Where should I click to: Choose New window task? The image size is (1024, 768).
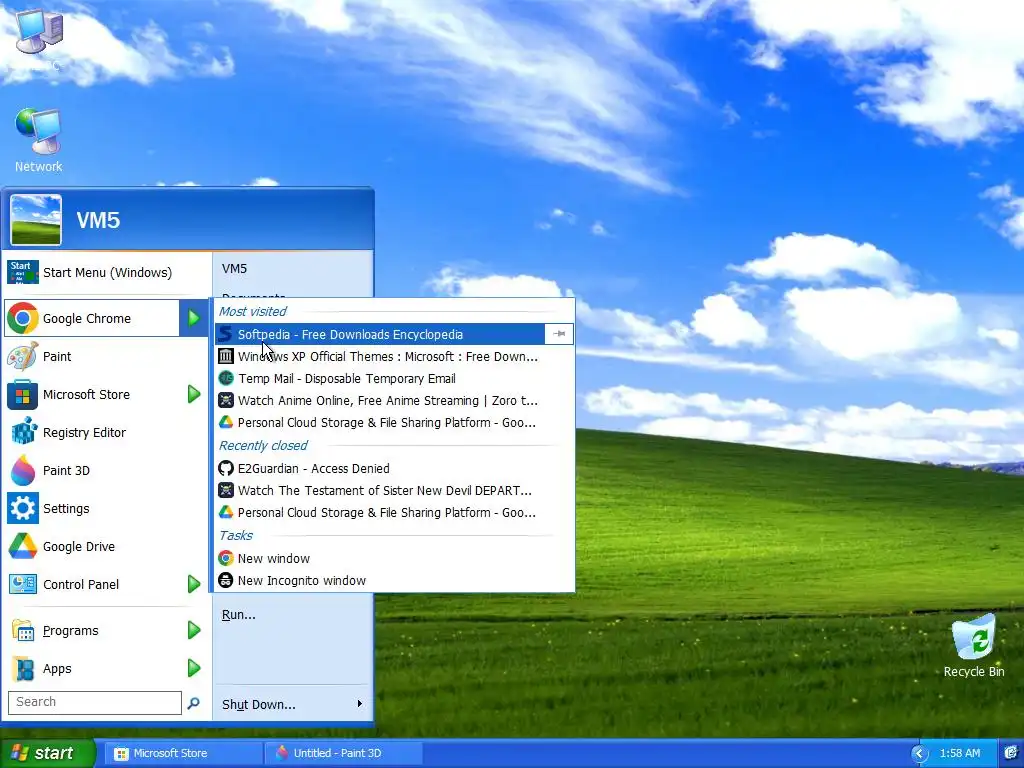(394, 558)
